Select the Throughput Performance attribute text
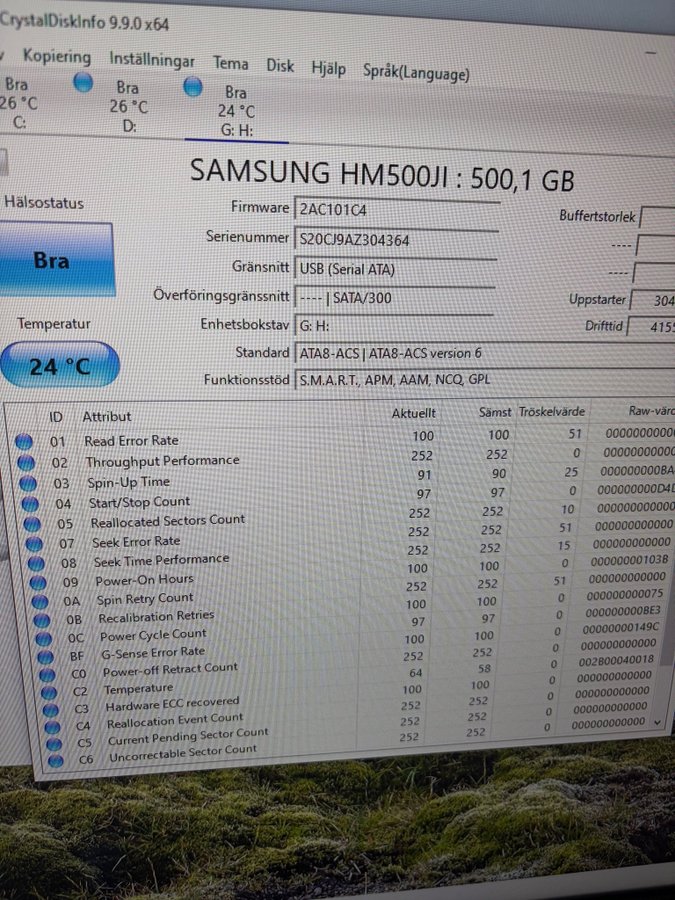The width and height of the screenshot is (675, 900). 162,460
